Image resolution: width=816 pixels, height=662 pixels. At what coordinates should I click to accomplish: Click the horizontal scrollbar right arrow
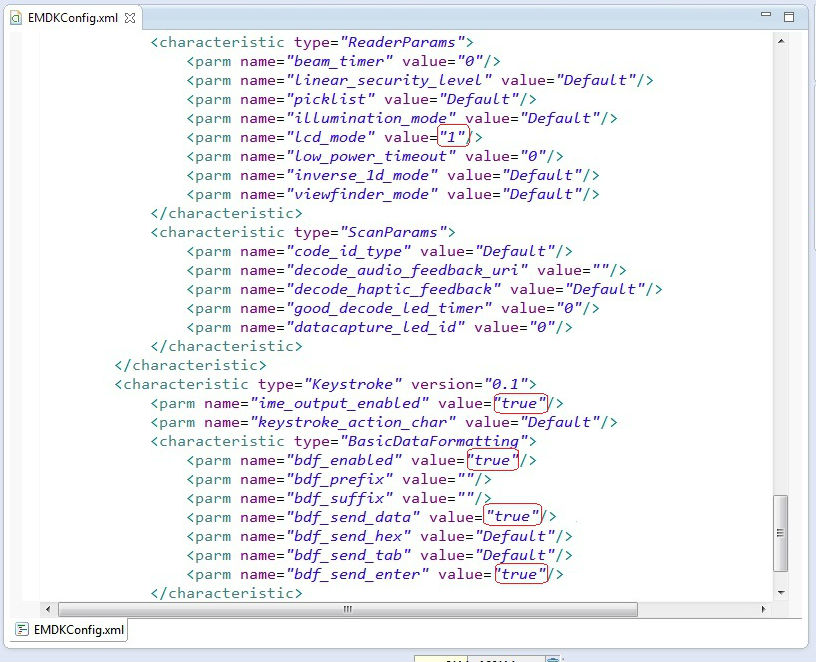[765, 608]
